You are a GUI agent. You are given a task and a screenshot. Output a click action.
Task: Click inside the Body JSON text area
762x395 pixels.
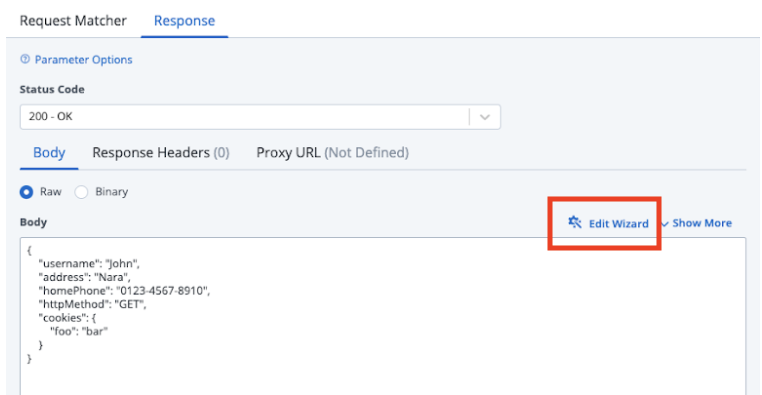point(383,316)
